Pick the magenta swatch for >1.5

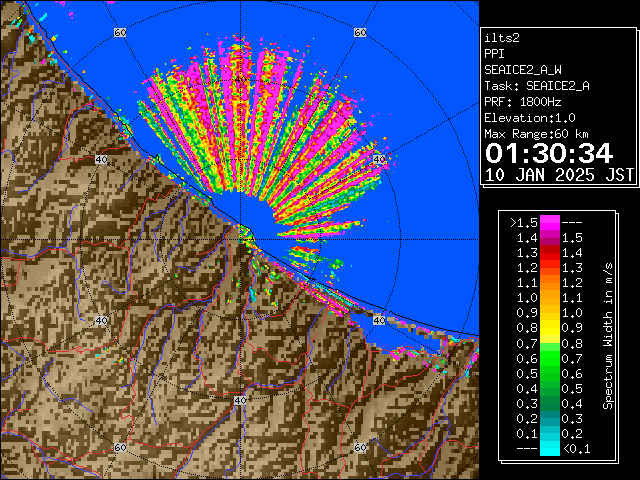pyautogui.click(x=550, y=223)
